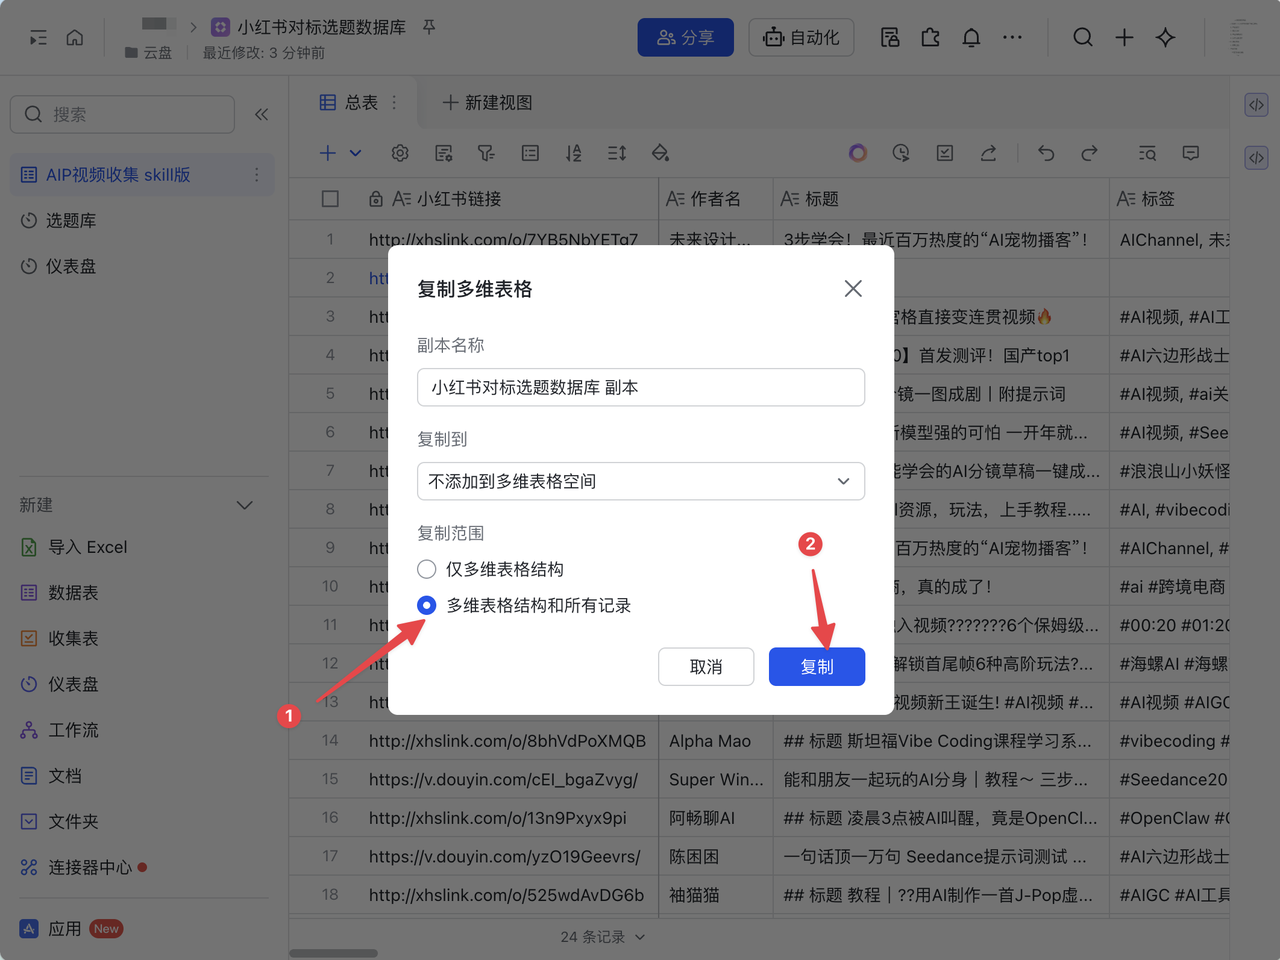This screenshot has height=960, width=1280.
Task: Click 取消 in the dialog
Action: tap(706, 667)
